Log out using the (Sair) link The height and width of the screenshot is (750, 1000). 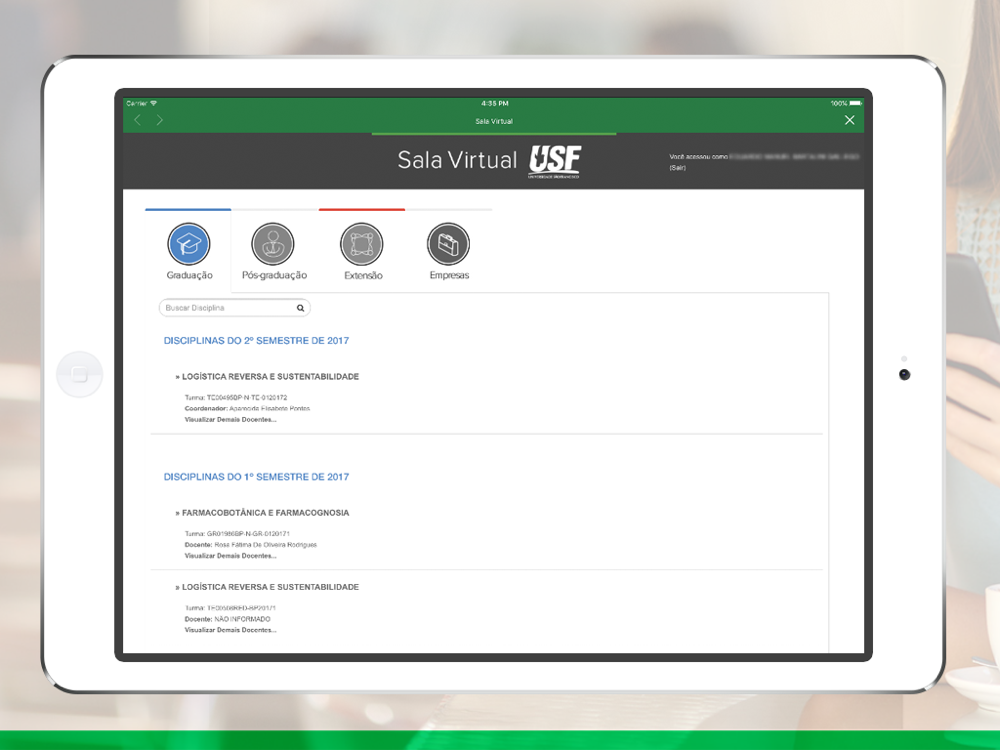click(678, 168)
